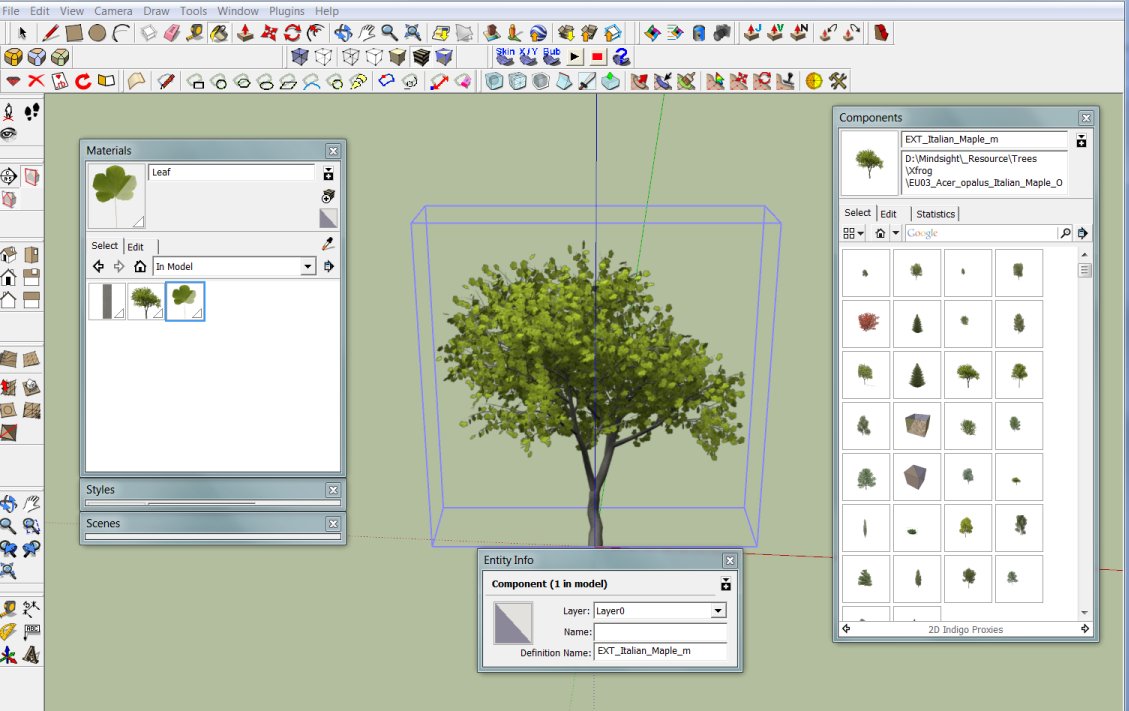Select the Pencil line tool
Image resolution: width=1129 pixels, height=711 pixels.
pos(51,33)
